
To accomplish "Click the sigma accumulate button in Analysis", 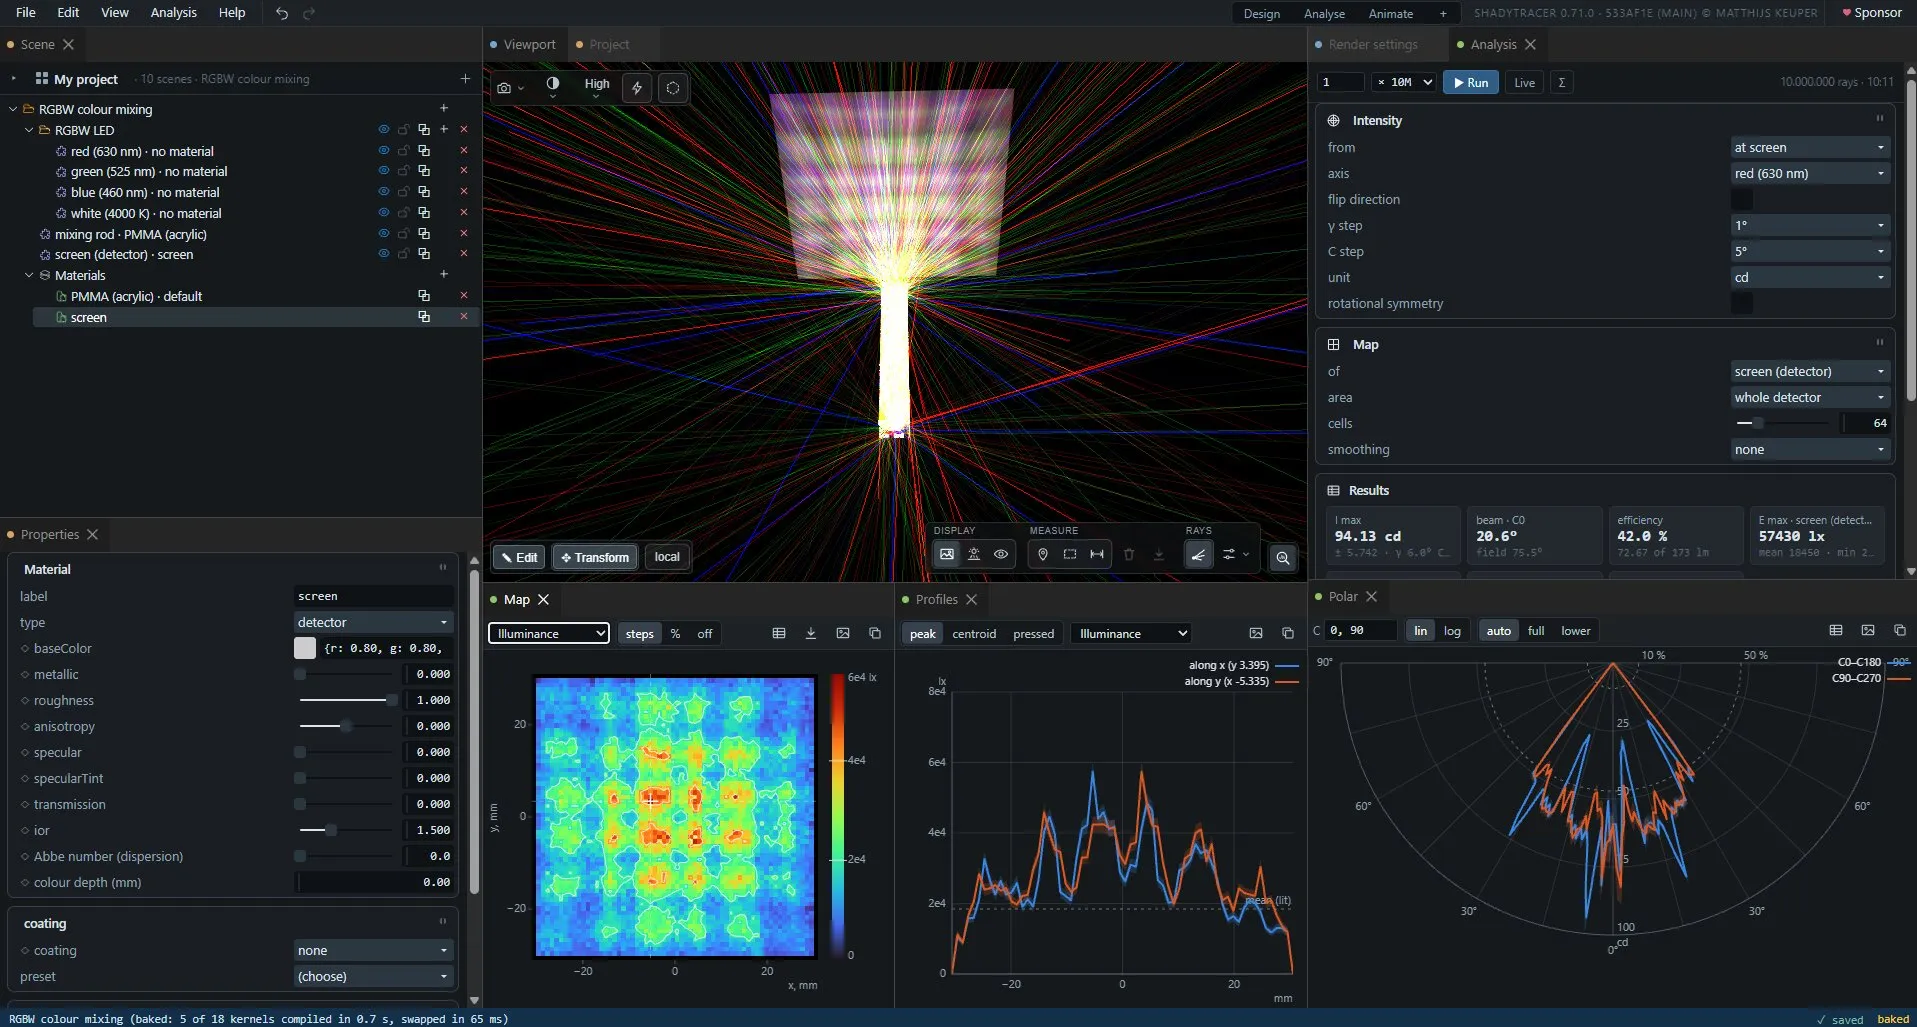I will pos(1561,82).
